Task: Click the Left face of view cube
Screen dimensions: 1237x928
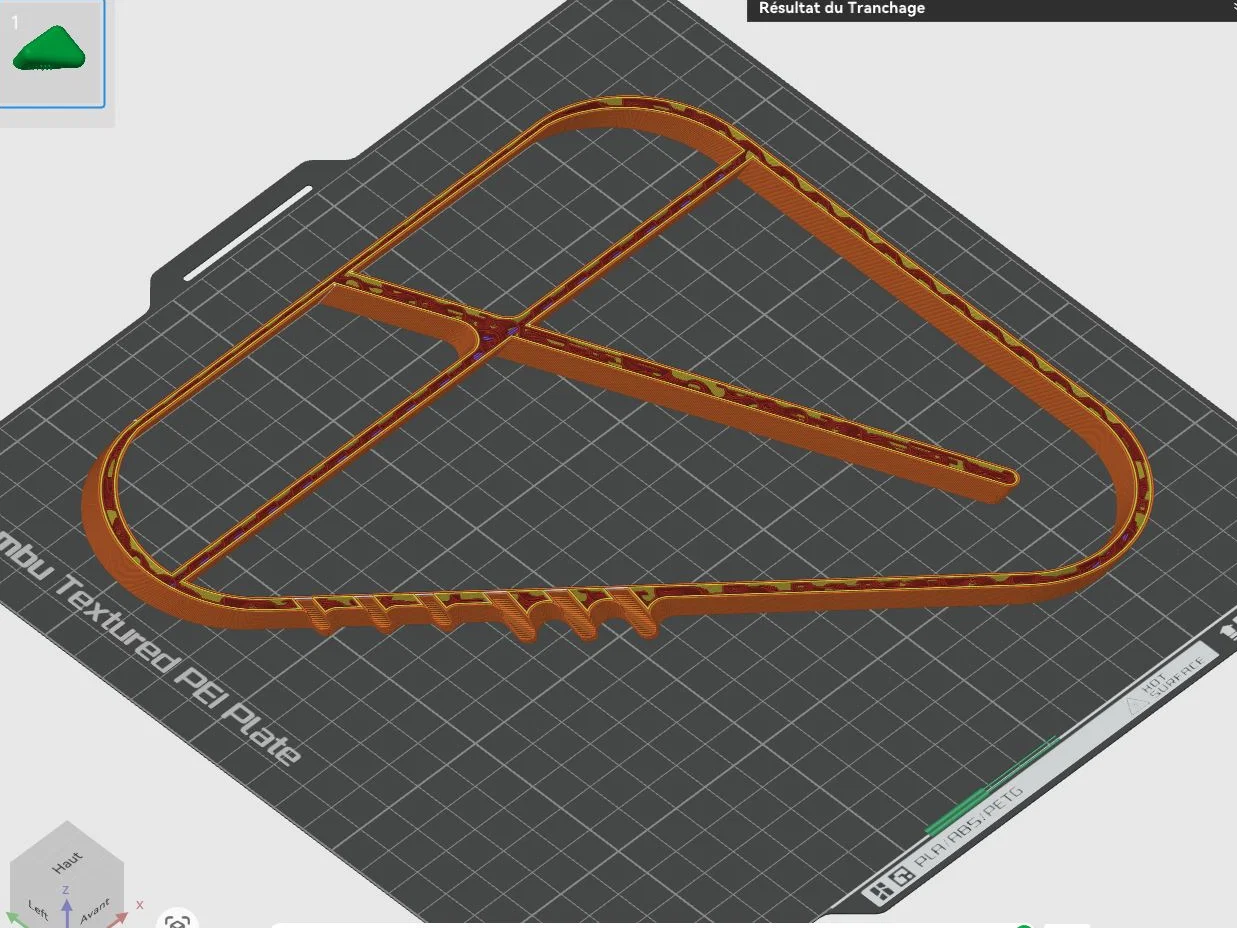Action: 37,908
